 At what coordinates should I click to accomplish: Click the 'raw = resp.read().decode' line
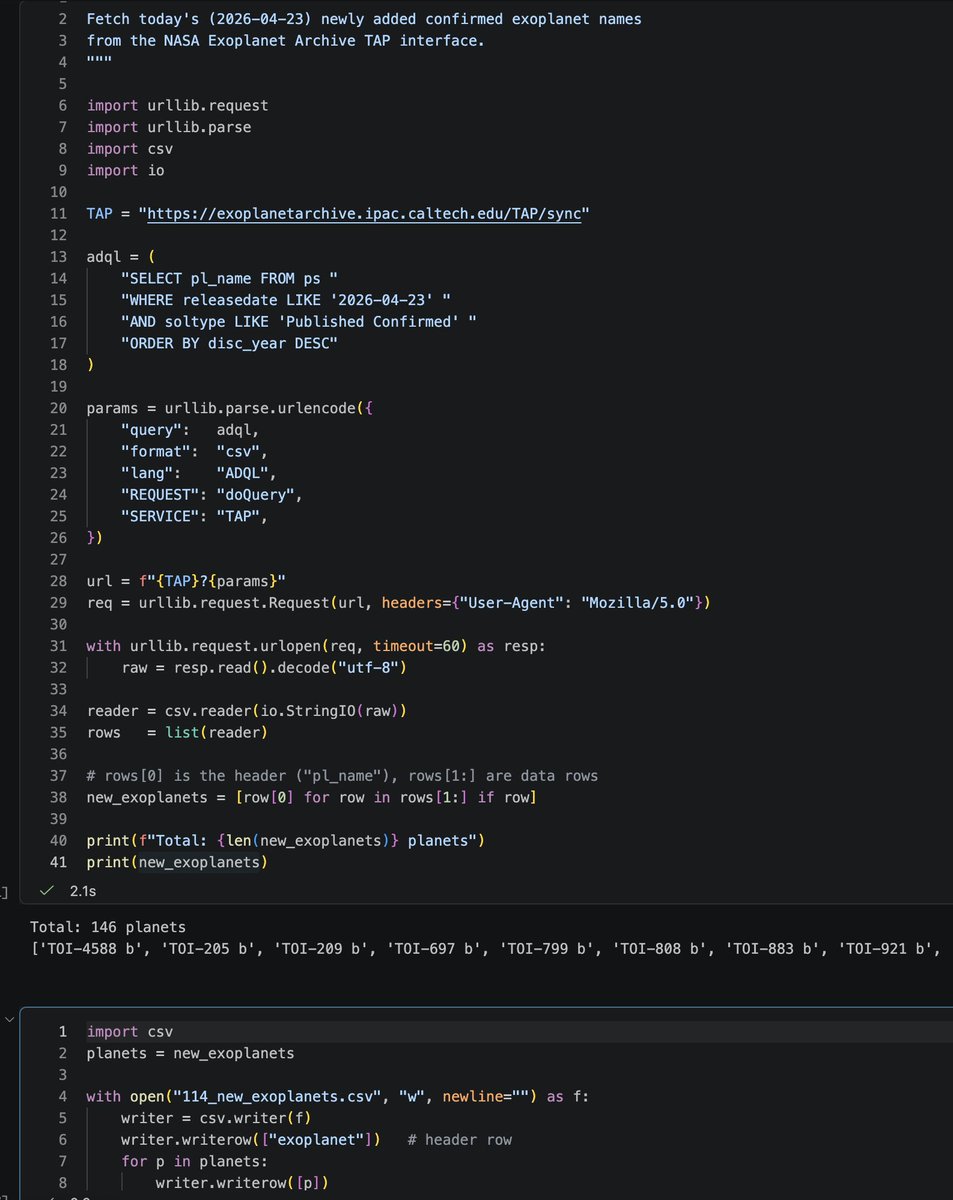[264, 667]
